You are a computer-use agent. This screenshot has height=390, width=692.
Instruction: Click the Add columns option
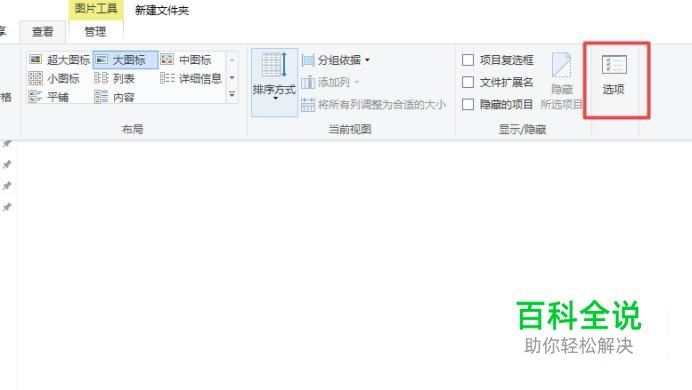330,82
